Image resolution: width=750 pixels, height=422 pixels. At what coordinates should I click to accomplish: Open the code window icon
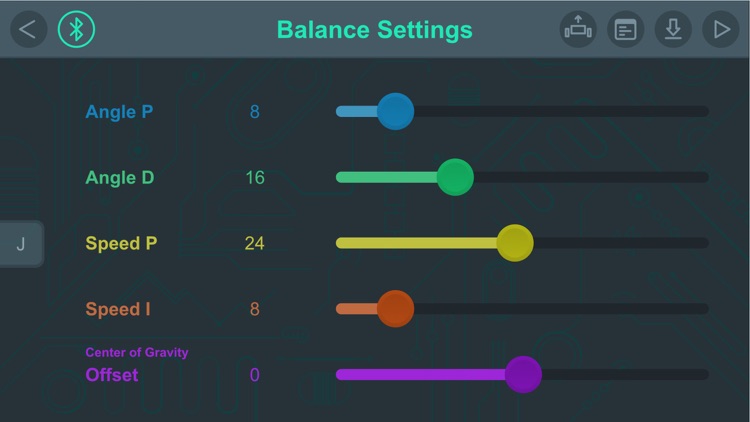click(626, 29)
